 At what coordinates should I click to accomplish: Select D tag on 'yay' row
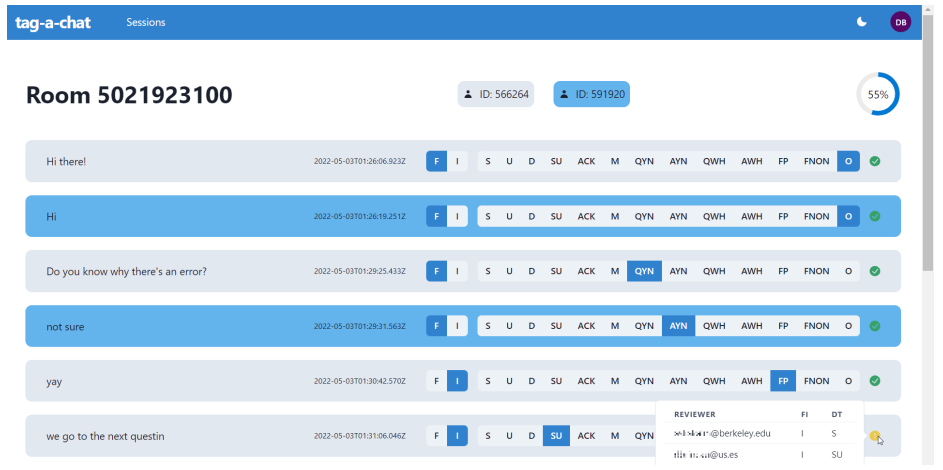pos(532,380)
